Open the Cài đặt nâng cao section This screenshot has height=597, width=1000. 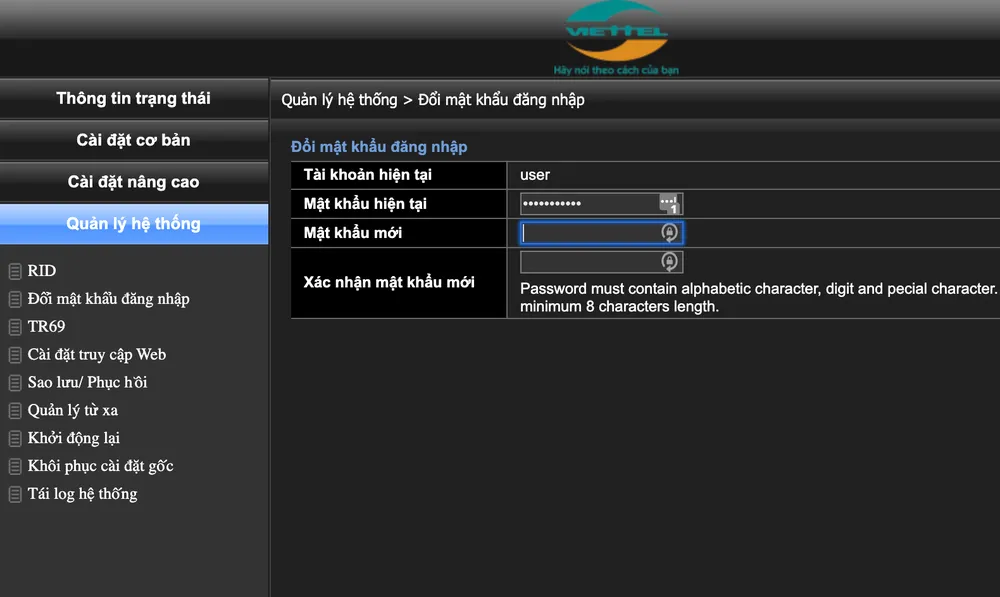[x=133, y=181]
